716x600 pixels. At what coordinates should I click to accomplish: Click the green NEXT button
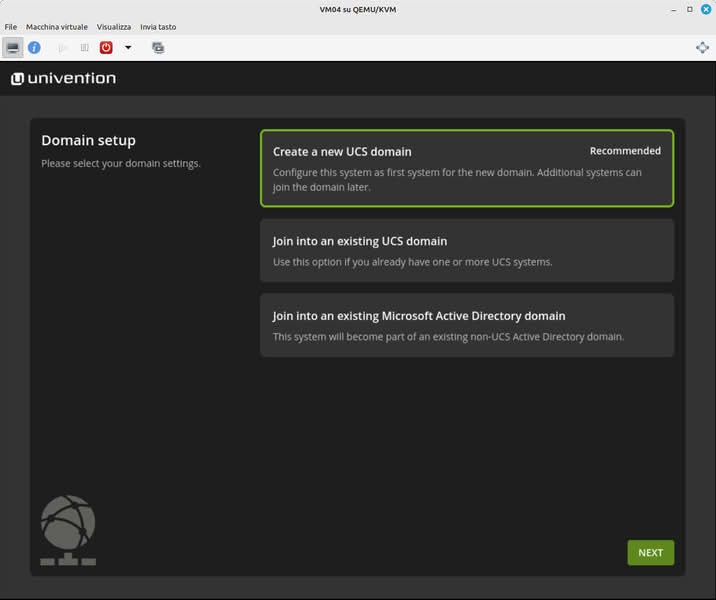[x=651, y=553]
